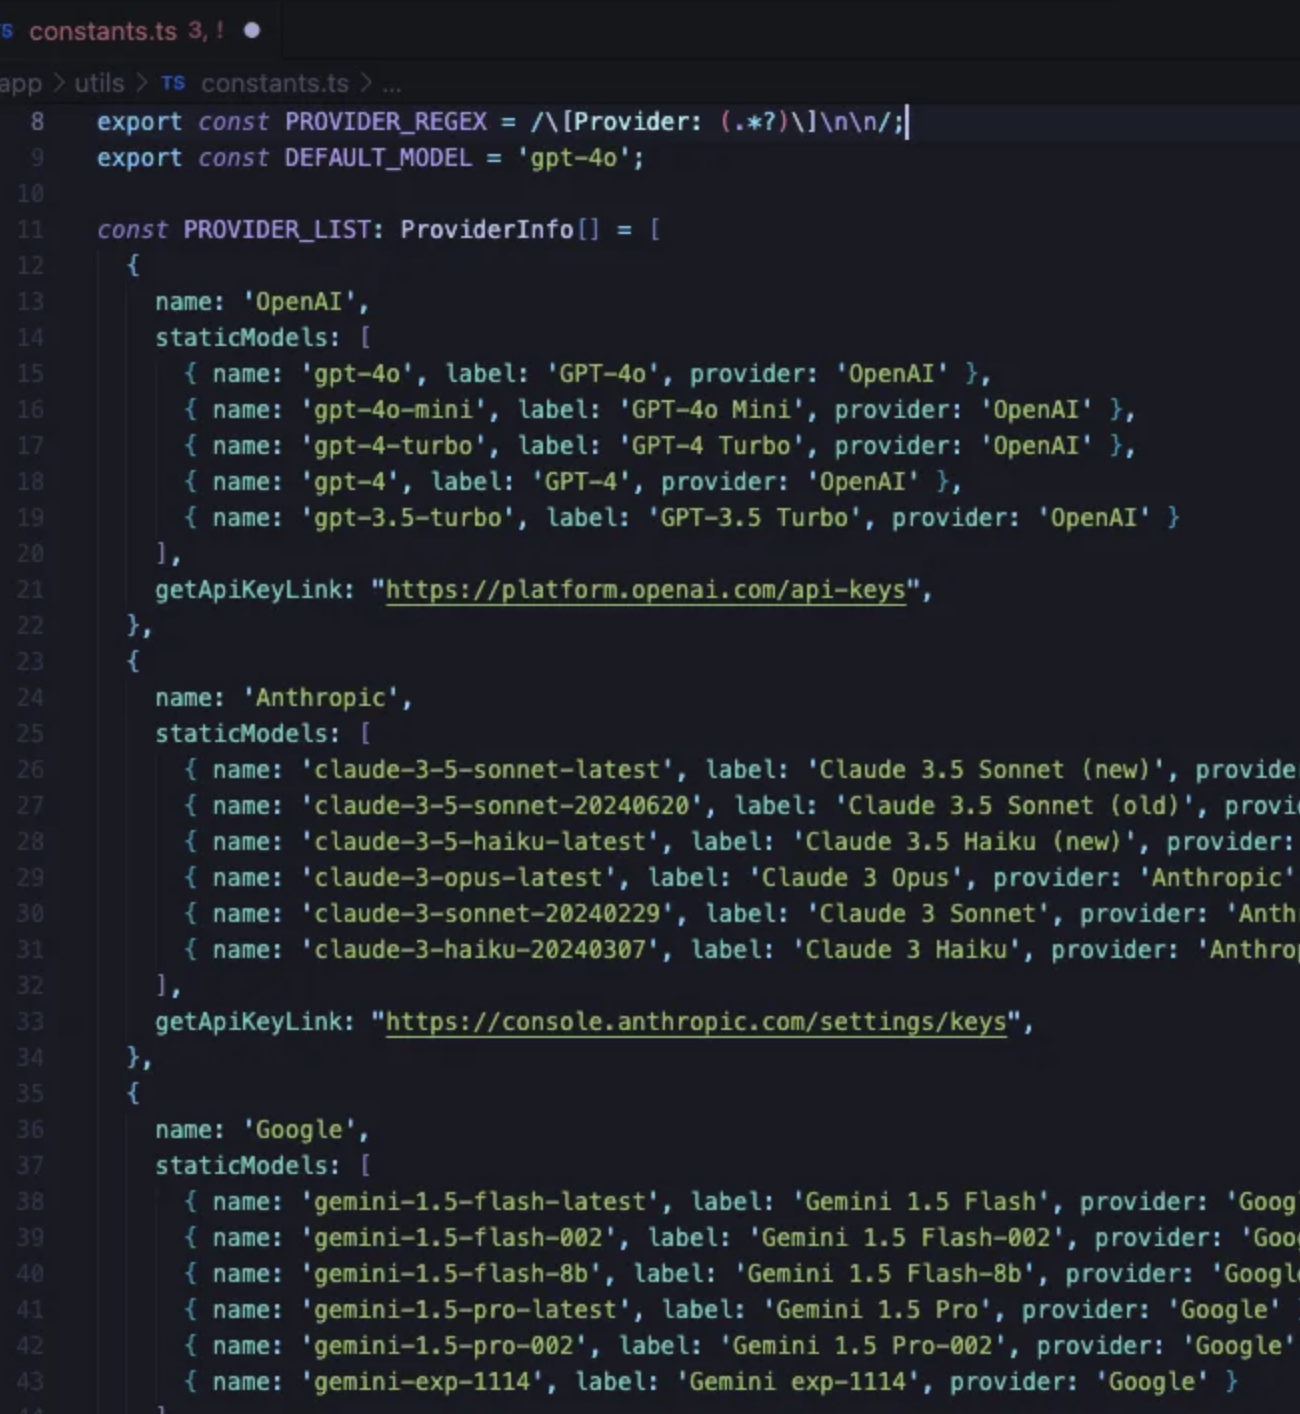The image size is (1300, 1414).
Task: Click the 'constants.ts' breadcrumb segment
Action: (x=275, y=83)
